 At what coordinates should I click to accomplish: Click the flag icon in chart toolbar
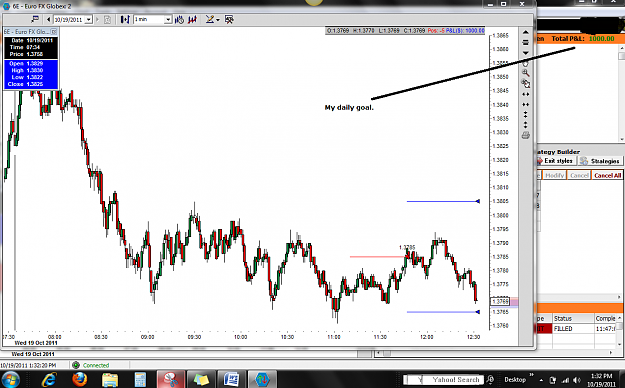click(x=35, y=19)
